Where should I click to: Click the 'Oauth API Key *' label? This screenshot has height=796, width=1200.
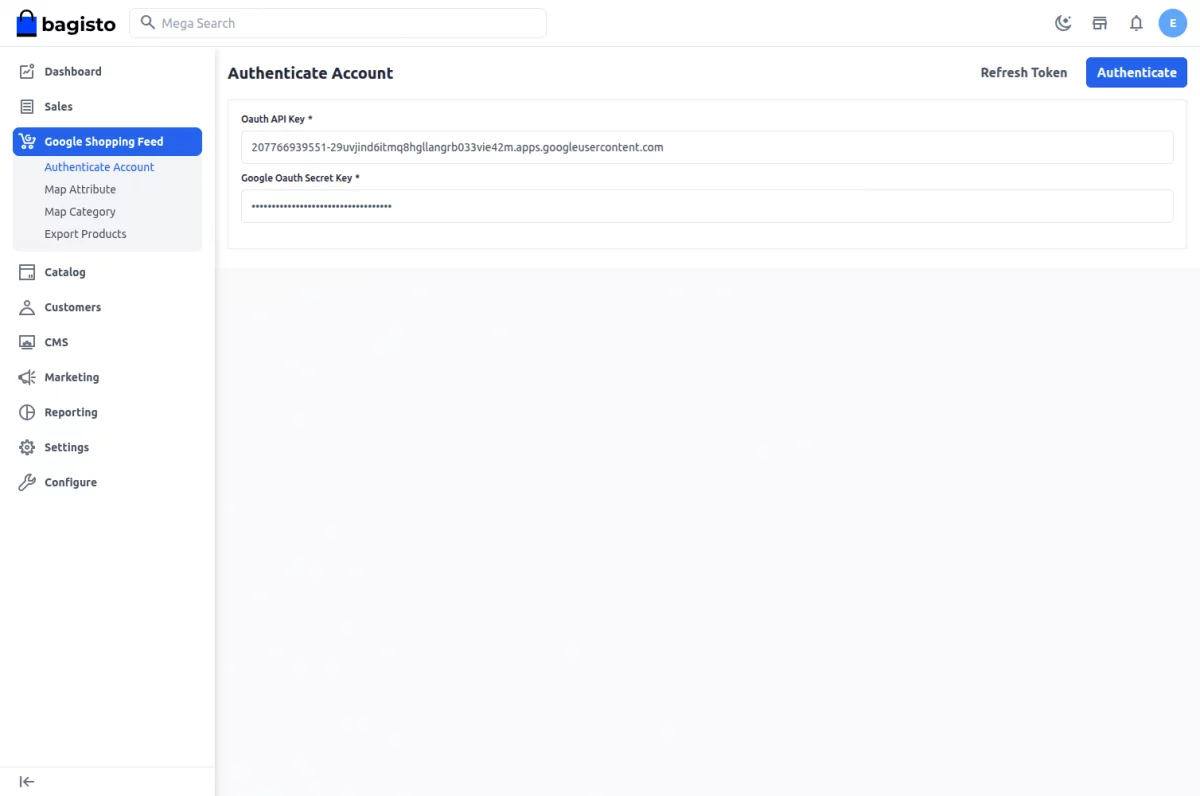click(277, 119)
